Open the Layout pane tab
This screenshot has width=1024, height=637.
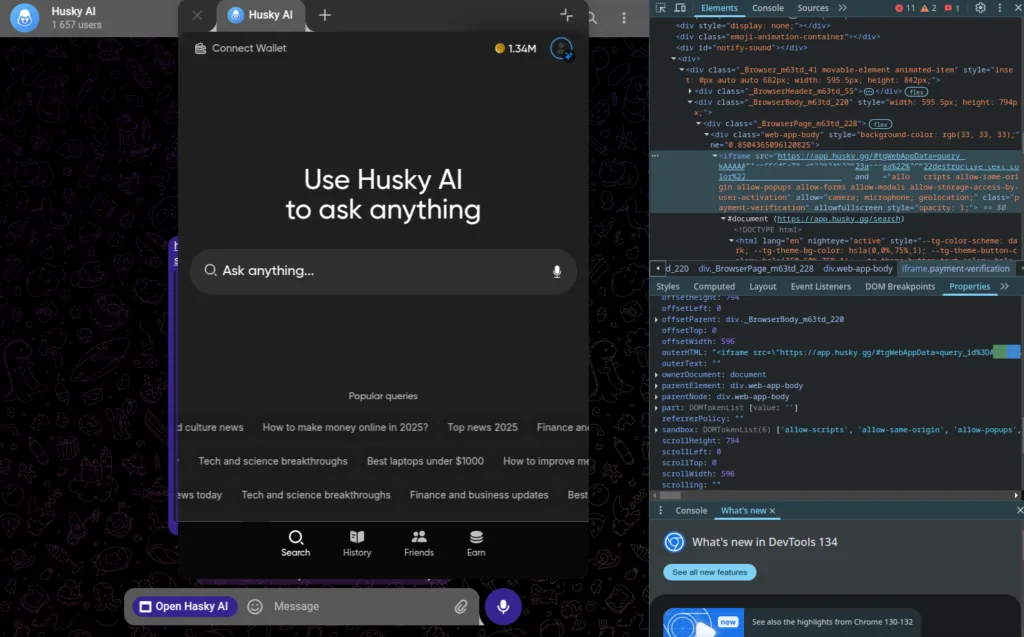[x=763, y=286]
